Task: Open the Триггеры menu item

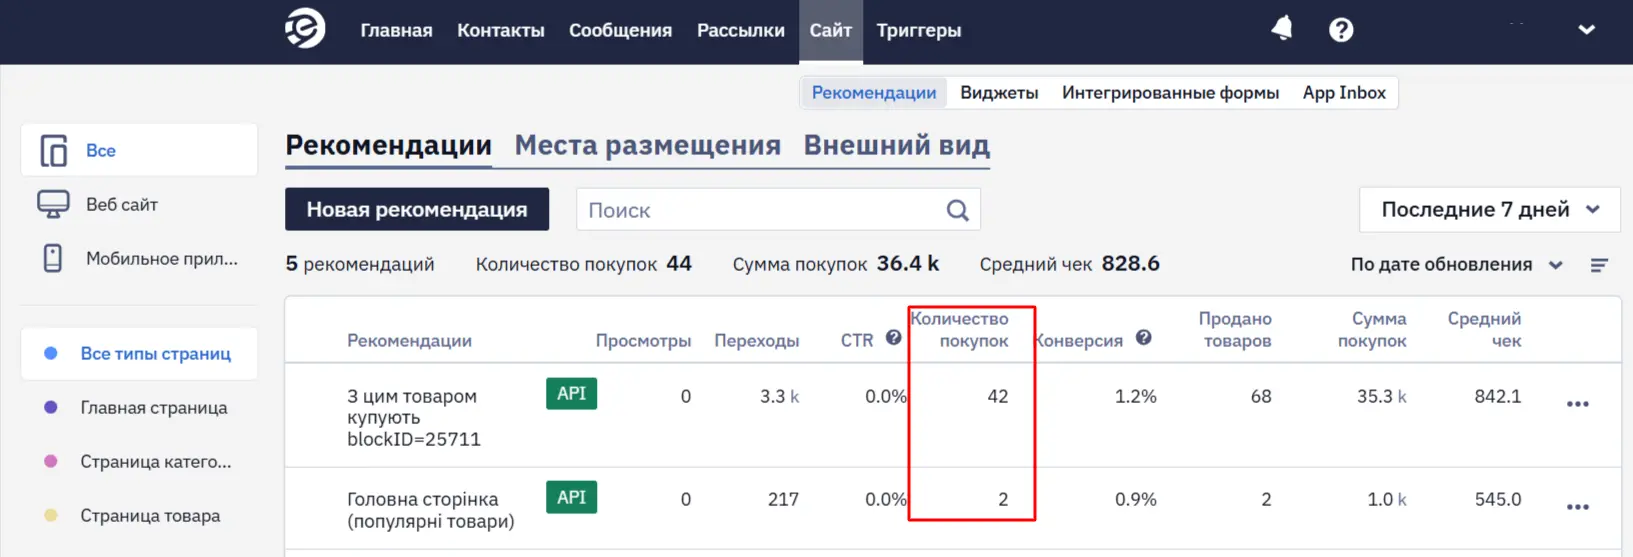Action: [919, 31]
